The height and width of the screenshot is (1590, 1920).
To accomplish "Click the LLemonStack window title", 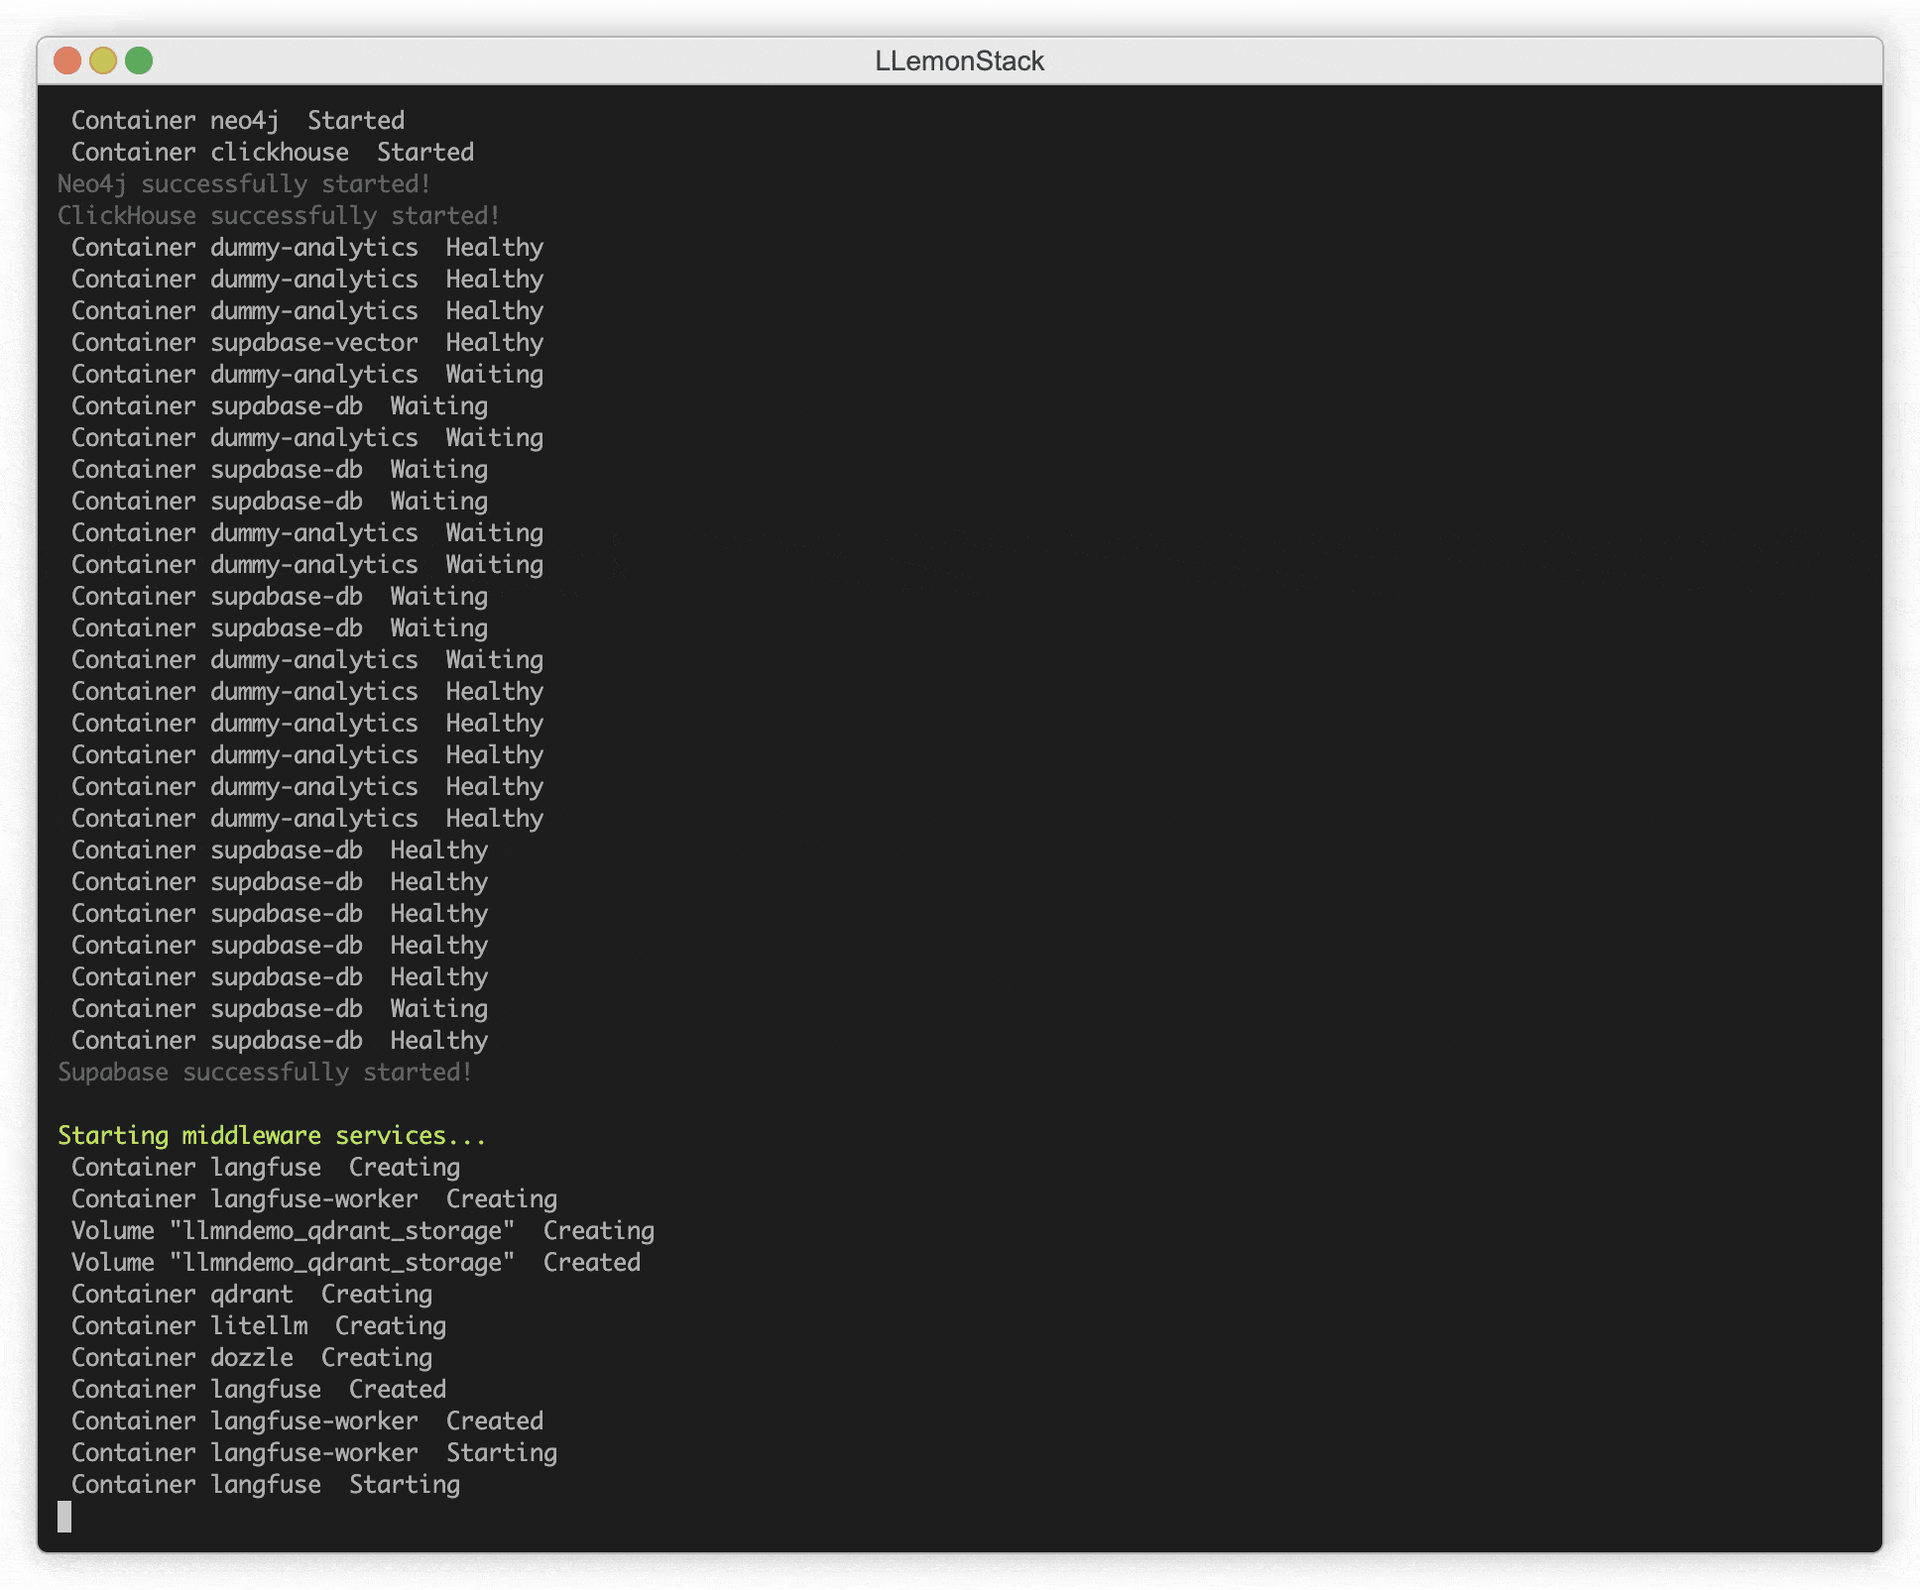I will [x=959, y=61].
